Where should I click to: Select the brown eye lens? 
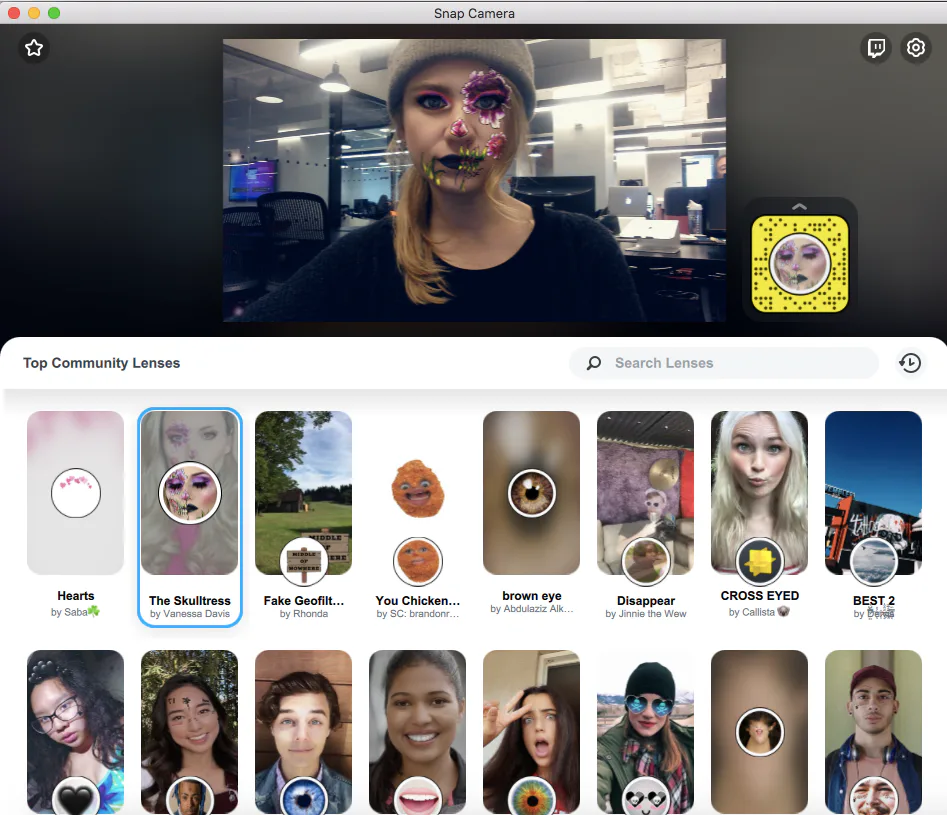(x=531, y=514)
